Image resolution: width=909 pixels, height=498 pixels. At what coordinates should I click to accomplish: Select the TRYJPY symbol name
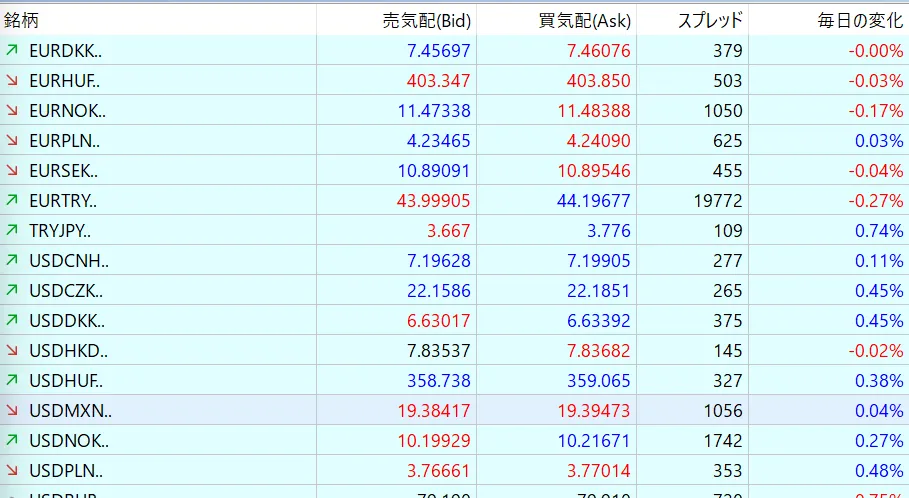pos(60,231)
